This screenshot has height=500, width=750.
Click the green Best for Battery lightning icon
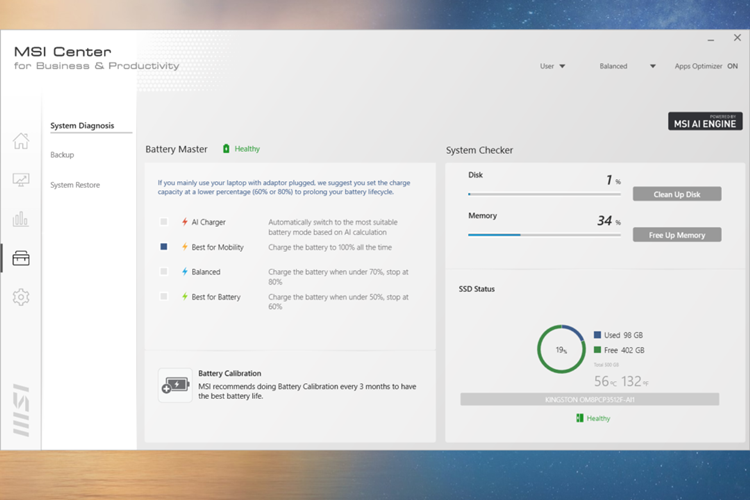click(x=185, y=297)
